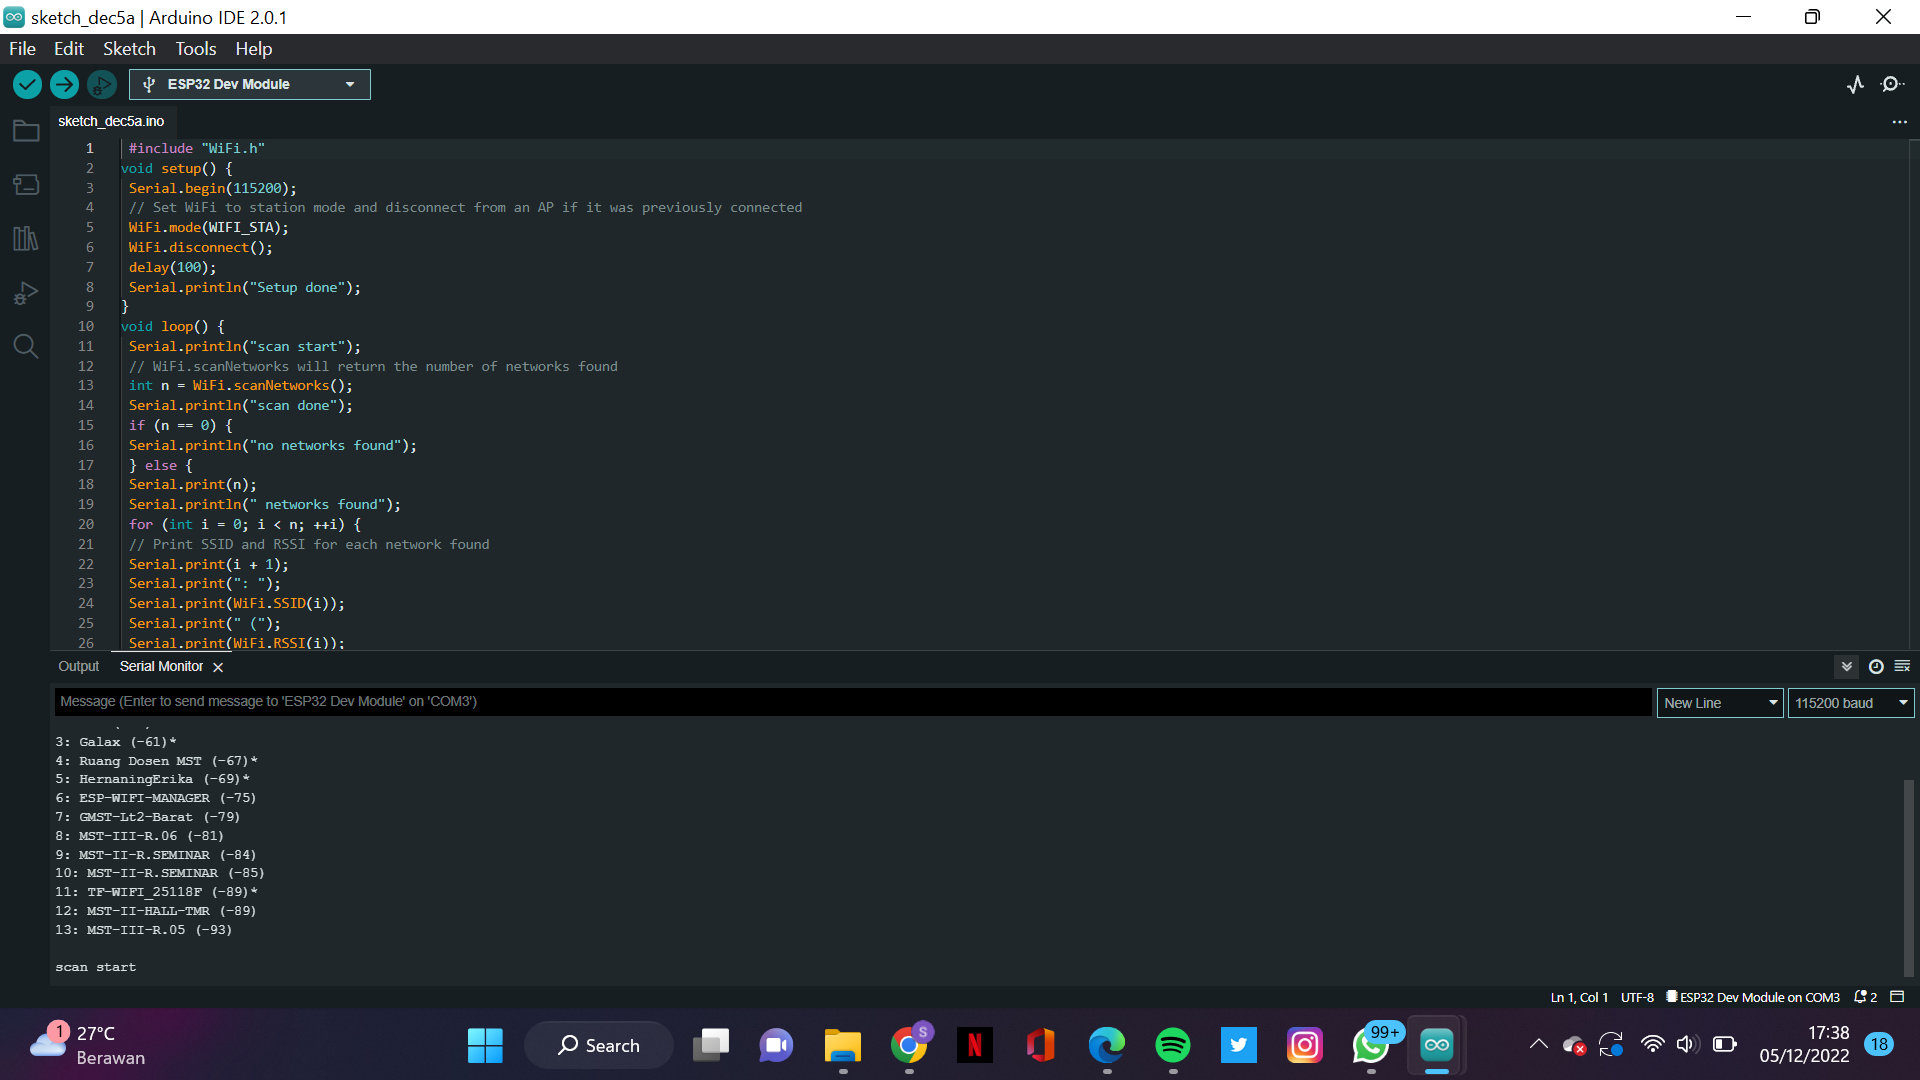Open the New Line line-ending dropdown
The image size is (1920, 1080).
click(1718, 702)
